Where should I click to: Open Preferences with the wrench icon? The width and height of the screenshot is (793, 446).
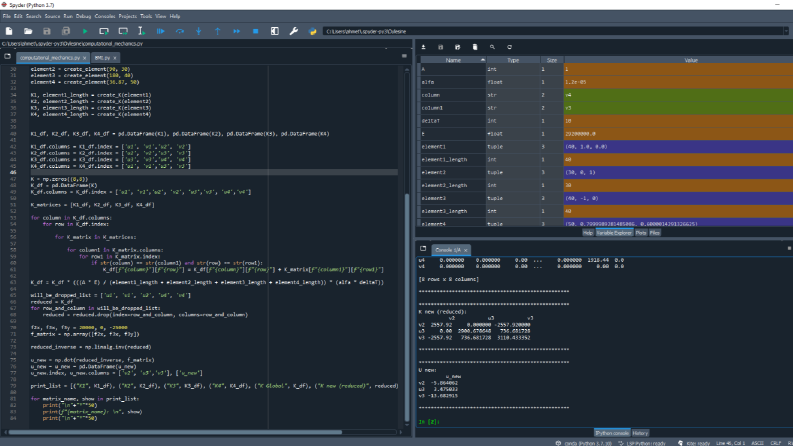click(293, 31)
